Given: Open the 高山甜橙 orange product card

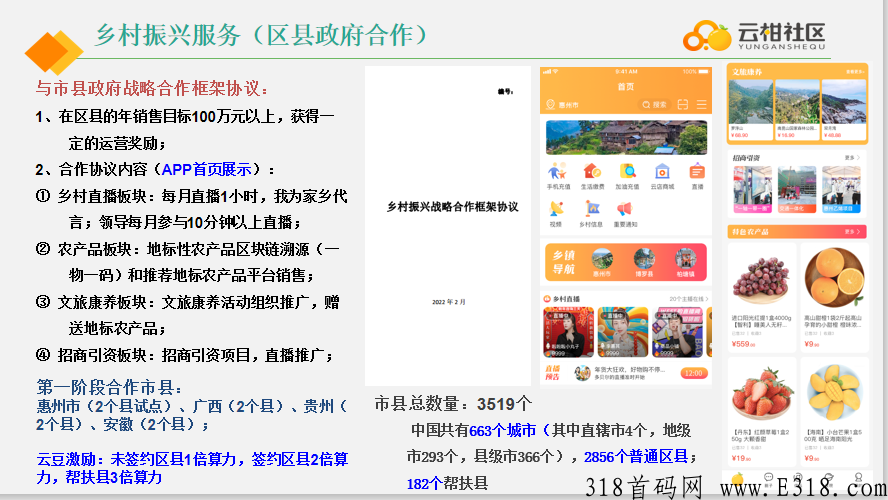Looking at the screenshot, I should click(834, 297).
